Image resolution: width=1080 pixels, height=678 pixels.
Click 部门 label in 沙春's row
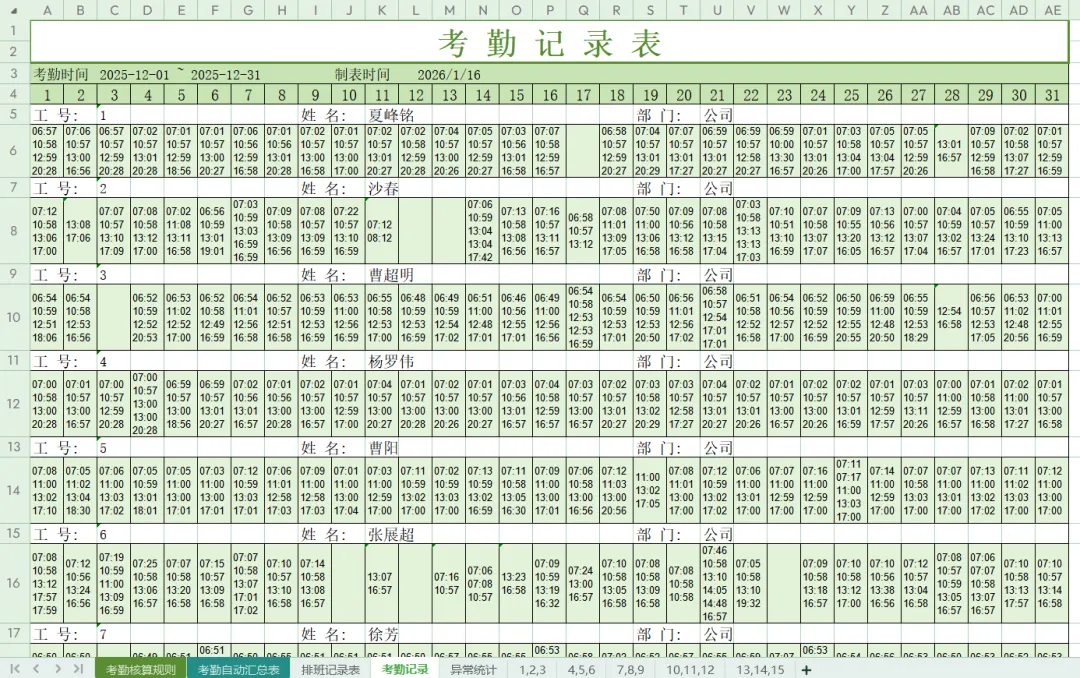pos(658,188)
